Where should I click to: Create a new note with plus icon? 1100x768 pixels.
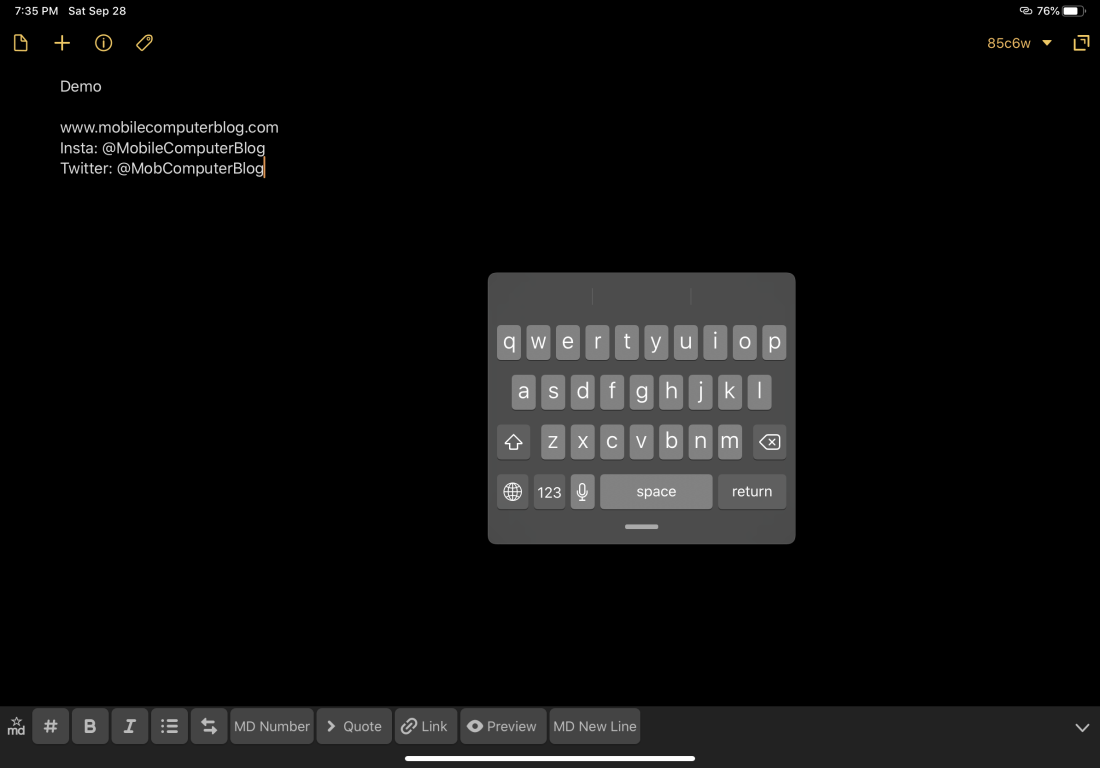point(62,43)
